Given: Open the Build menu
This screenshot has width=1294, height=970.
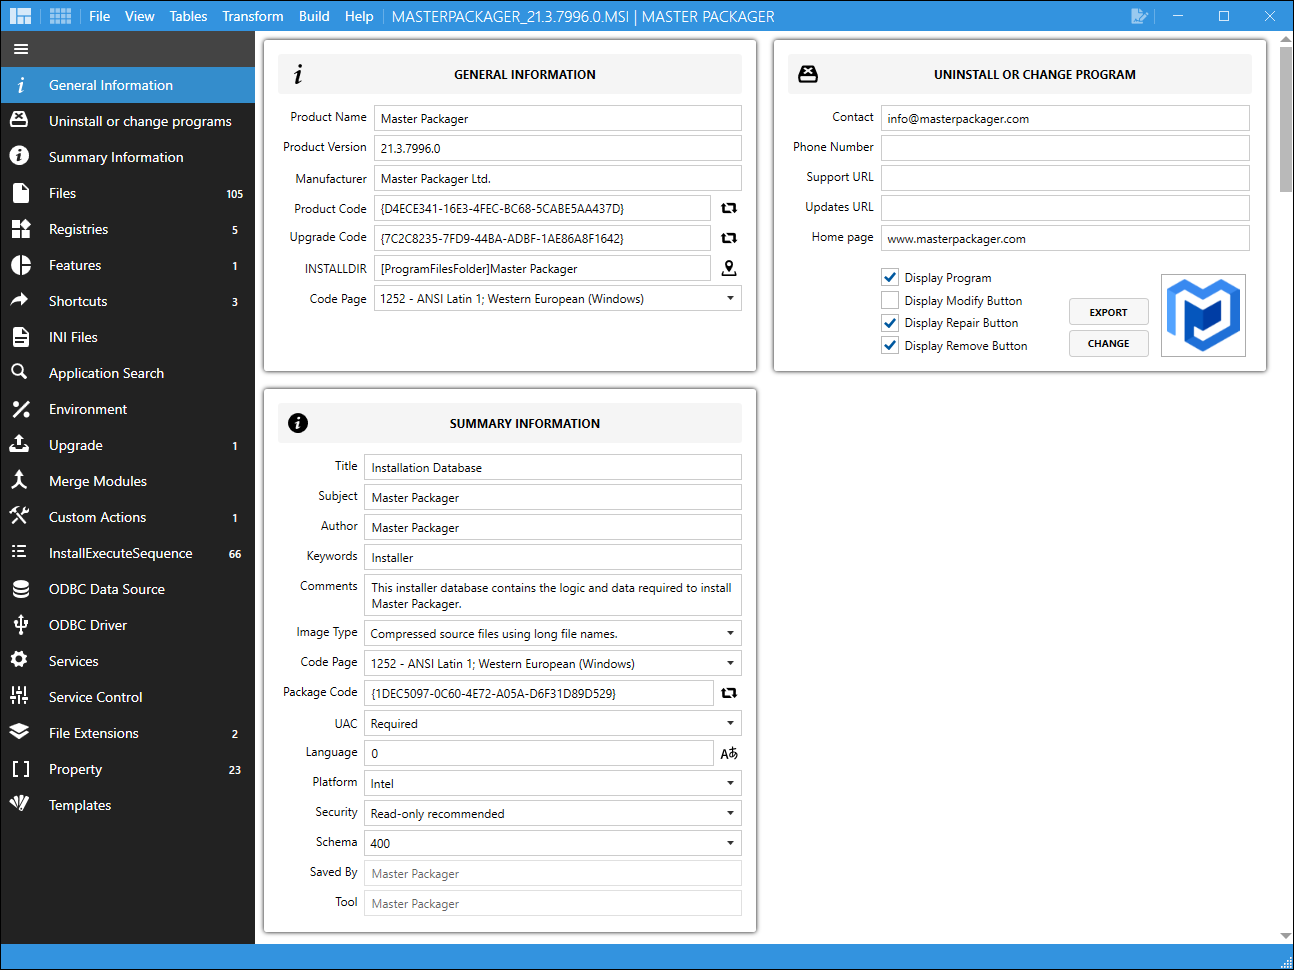Looking at the screenshot, I should tap(313, 16).
